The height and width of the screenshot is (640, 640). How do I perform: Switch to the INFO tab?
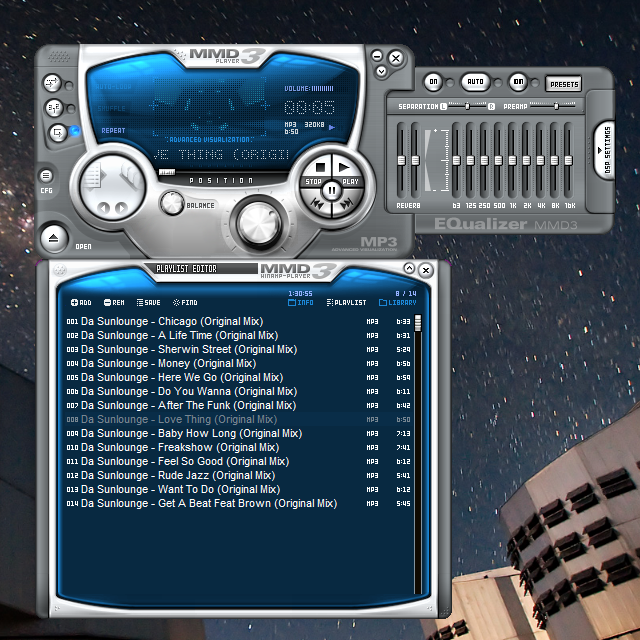click(301, 302)
